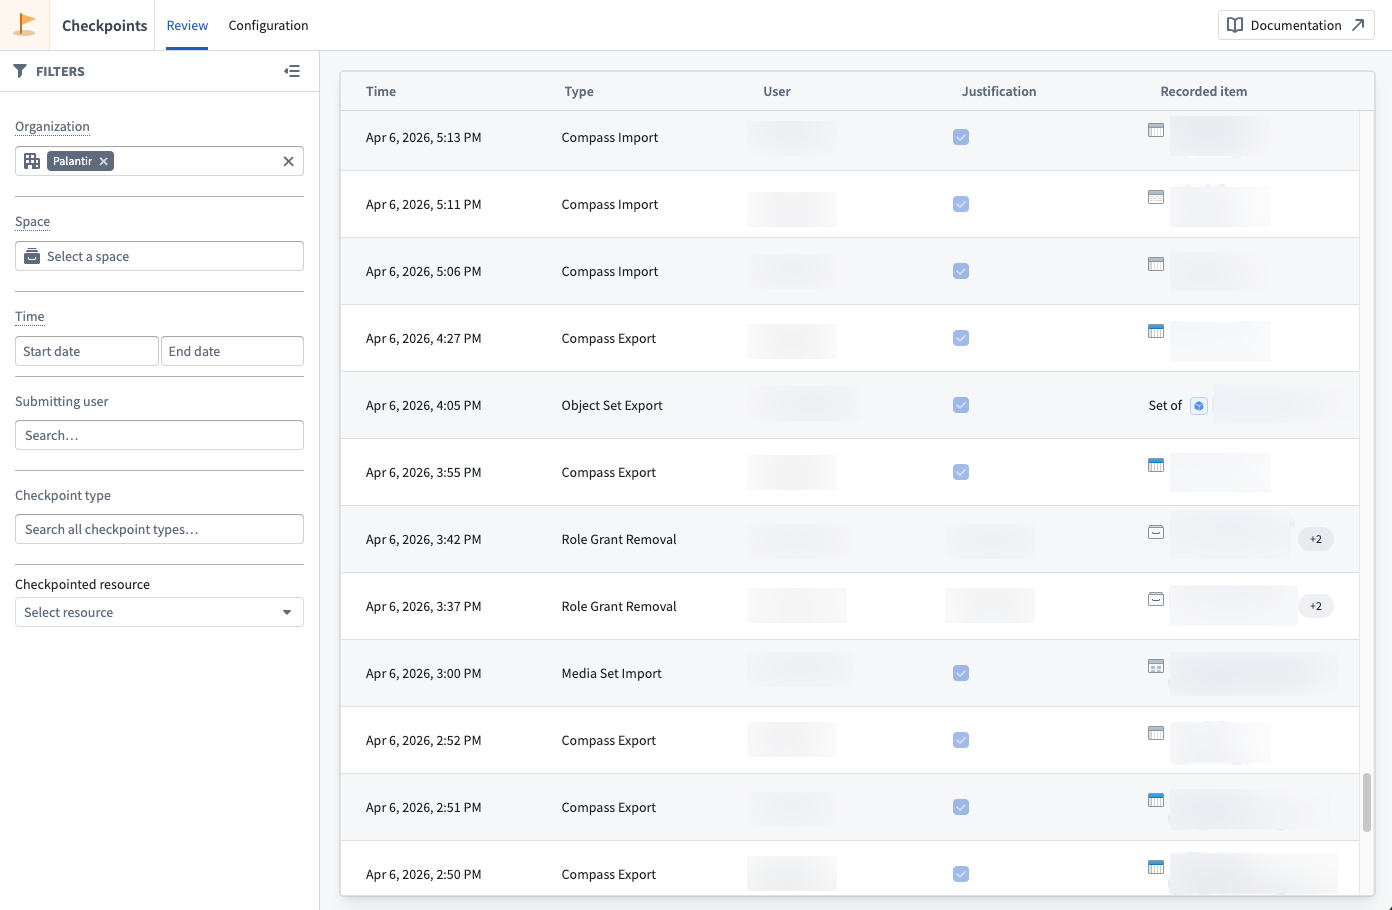1392x910 pixels.
Task: Click recorded item icon for 5:06 PM row
Action: pyautogui.click(x=1156, y=264)
